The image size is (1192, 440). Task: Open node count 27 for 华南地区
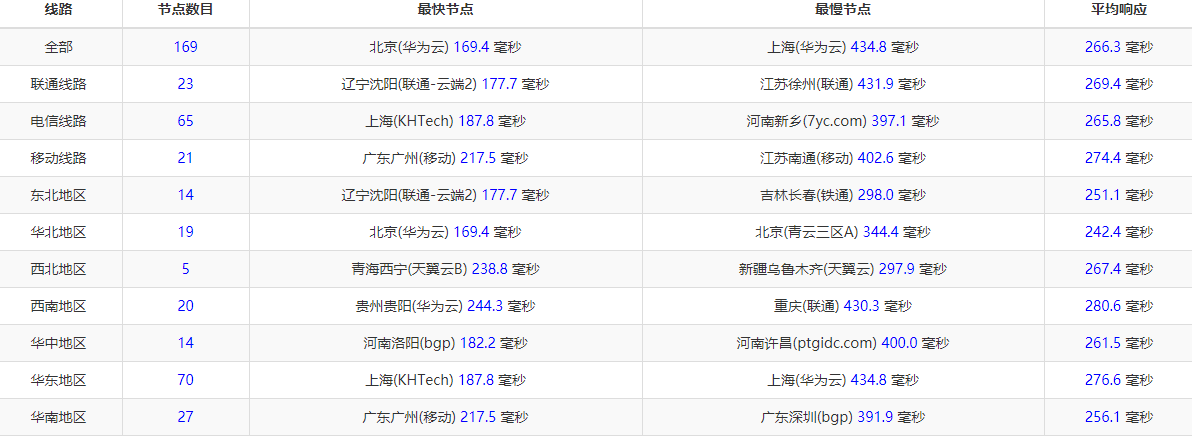185,417
